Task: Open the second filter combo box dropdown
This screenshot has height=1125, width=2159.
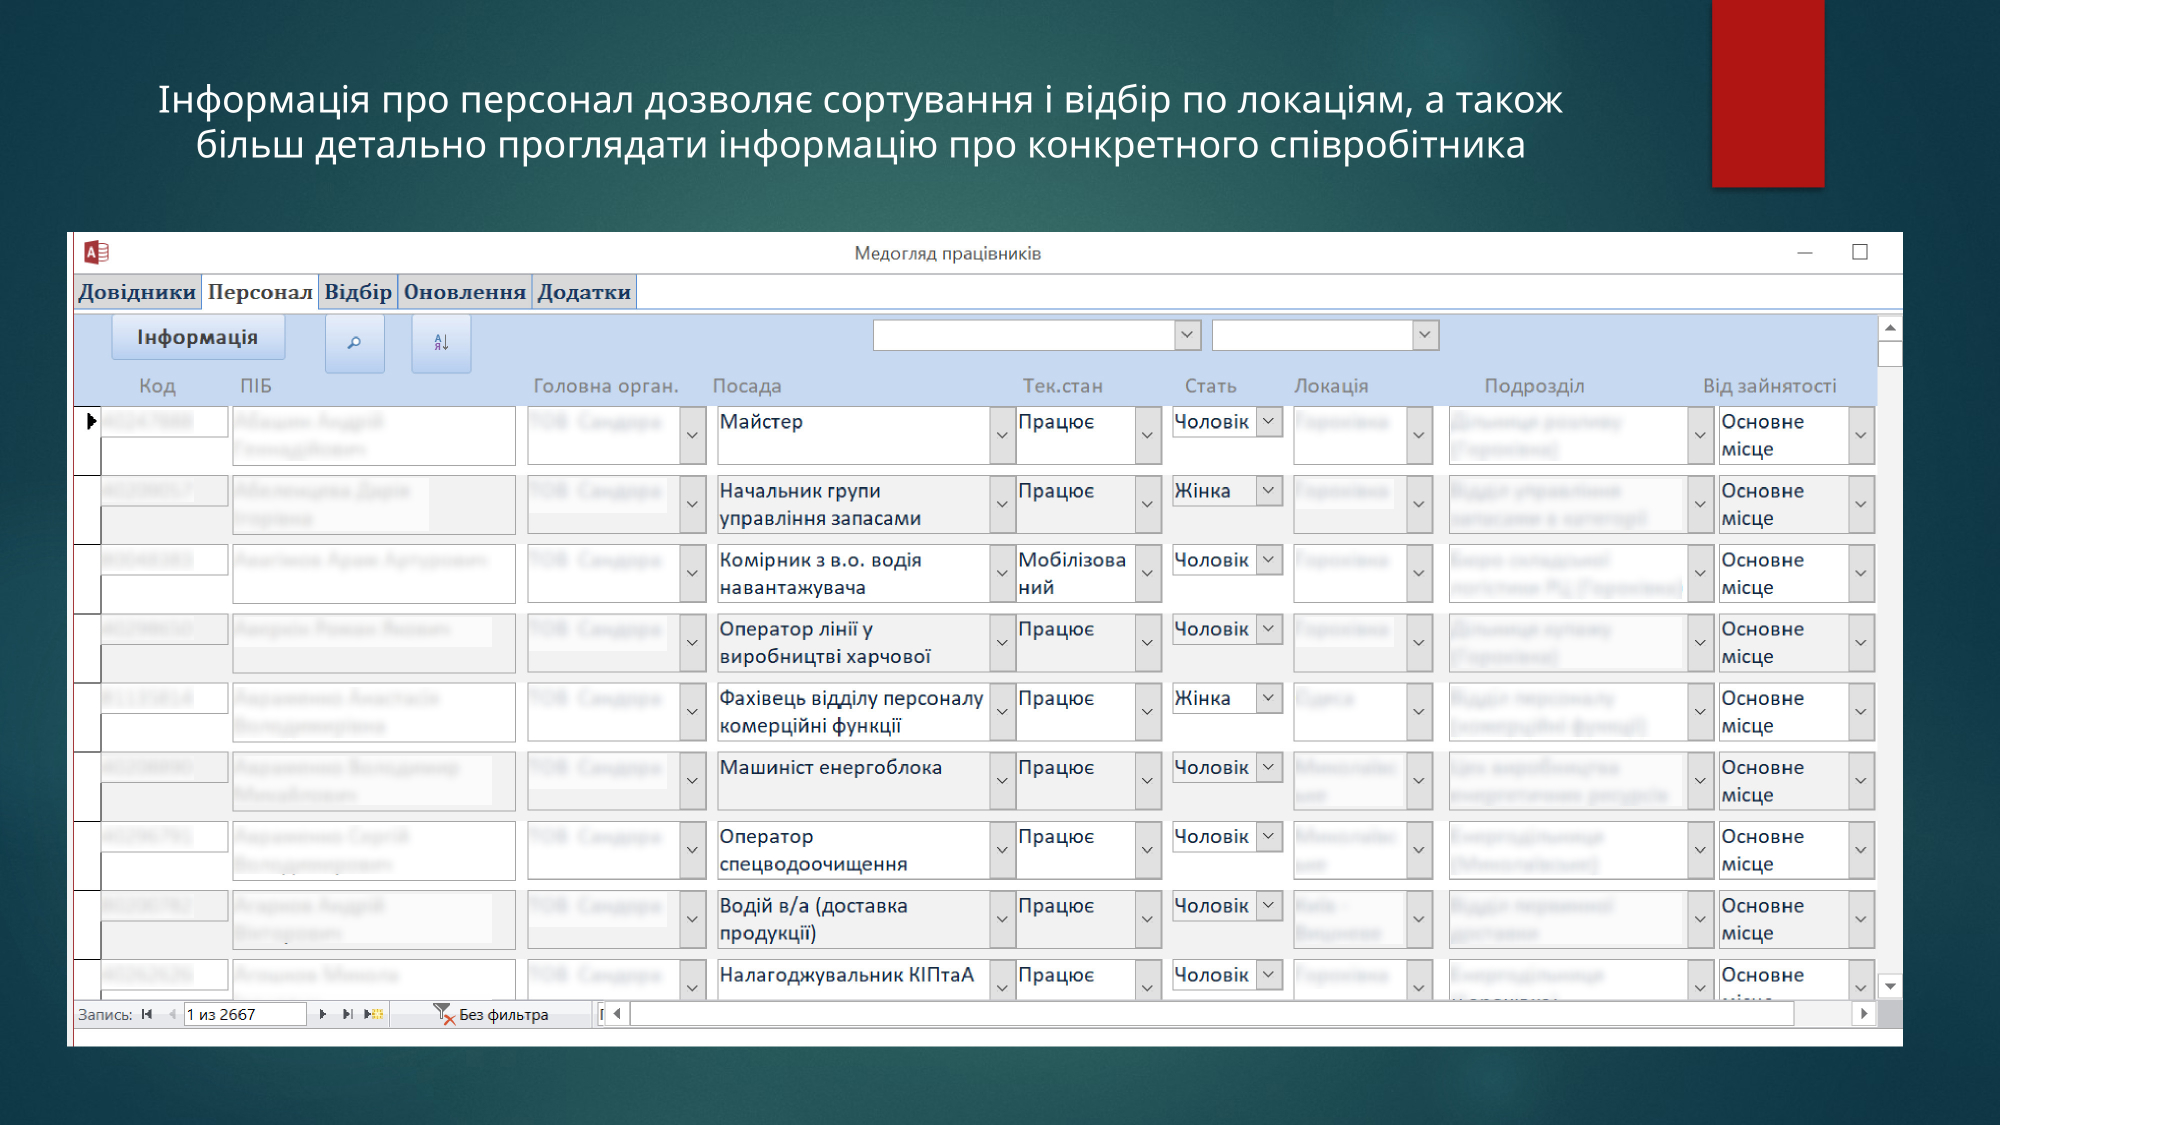Action: point(1425,335)
